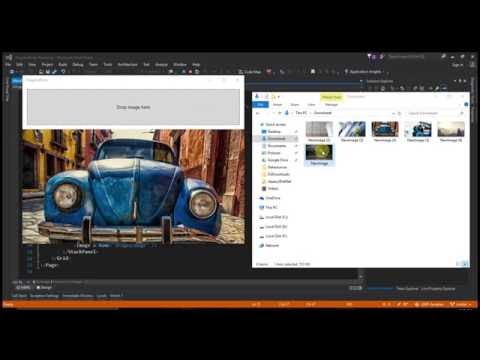The width and height of the screenshot is (480, 360).
Task: Open the Analyze menu in Visual Studio
Action: click(161, 64)
